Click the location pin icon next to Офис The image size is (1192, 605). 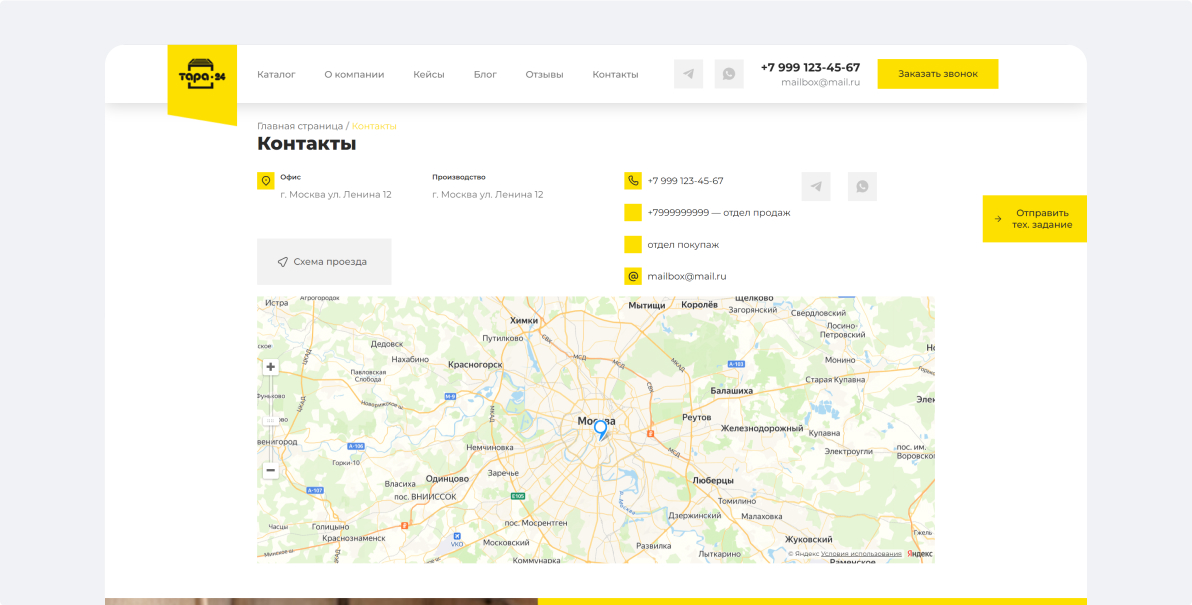click(x=265, y=180)
